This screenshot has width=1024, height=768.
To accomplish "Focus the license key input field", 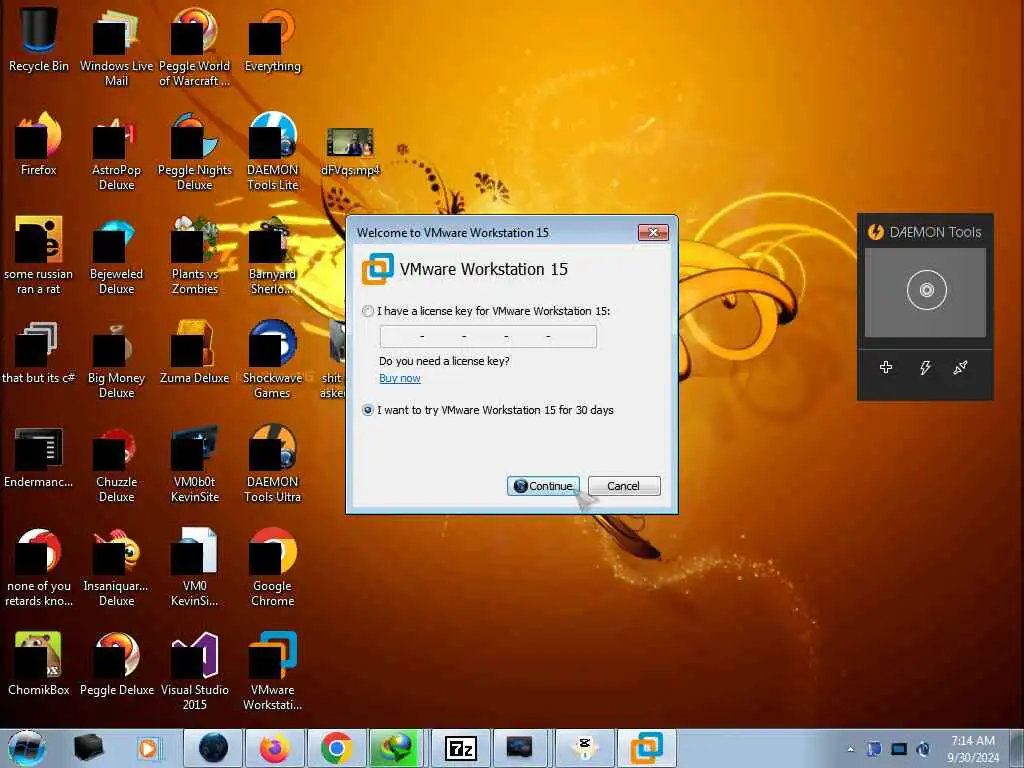I will coord(488,336).
